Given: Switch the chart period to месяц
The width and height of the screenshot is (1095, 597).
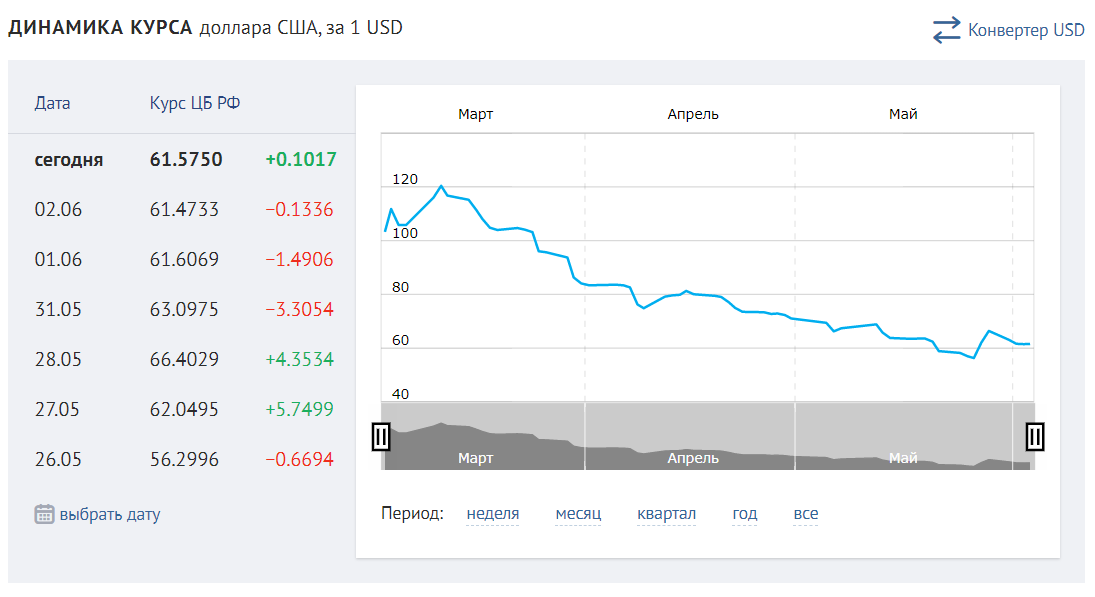Looking at the screenshot, I should click(578, 514).
